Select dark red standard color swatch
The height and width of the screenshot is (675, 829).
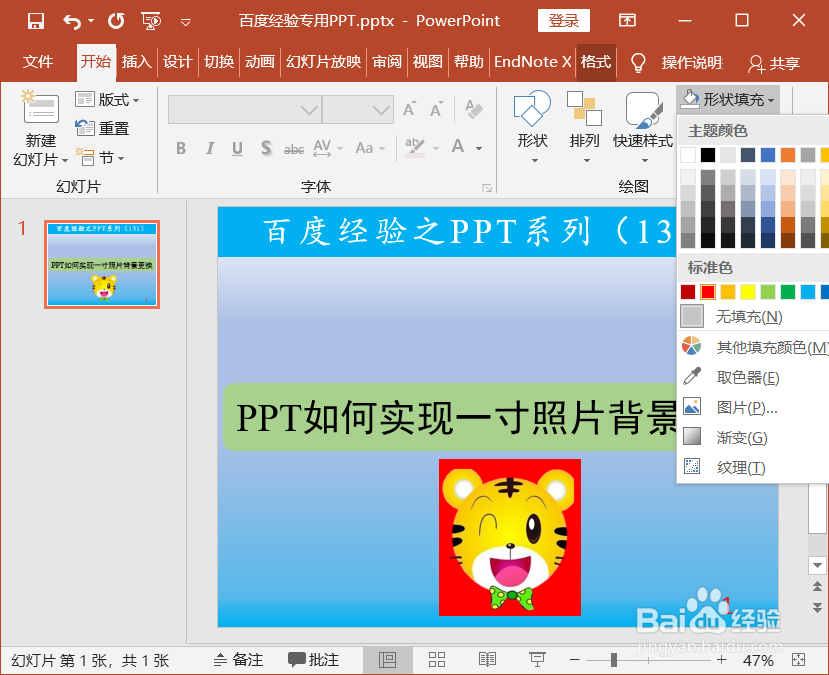click(x=688, y=292)
